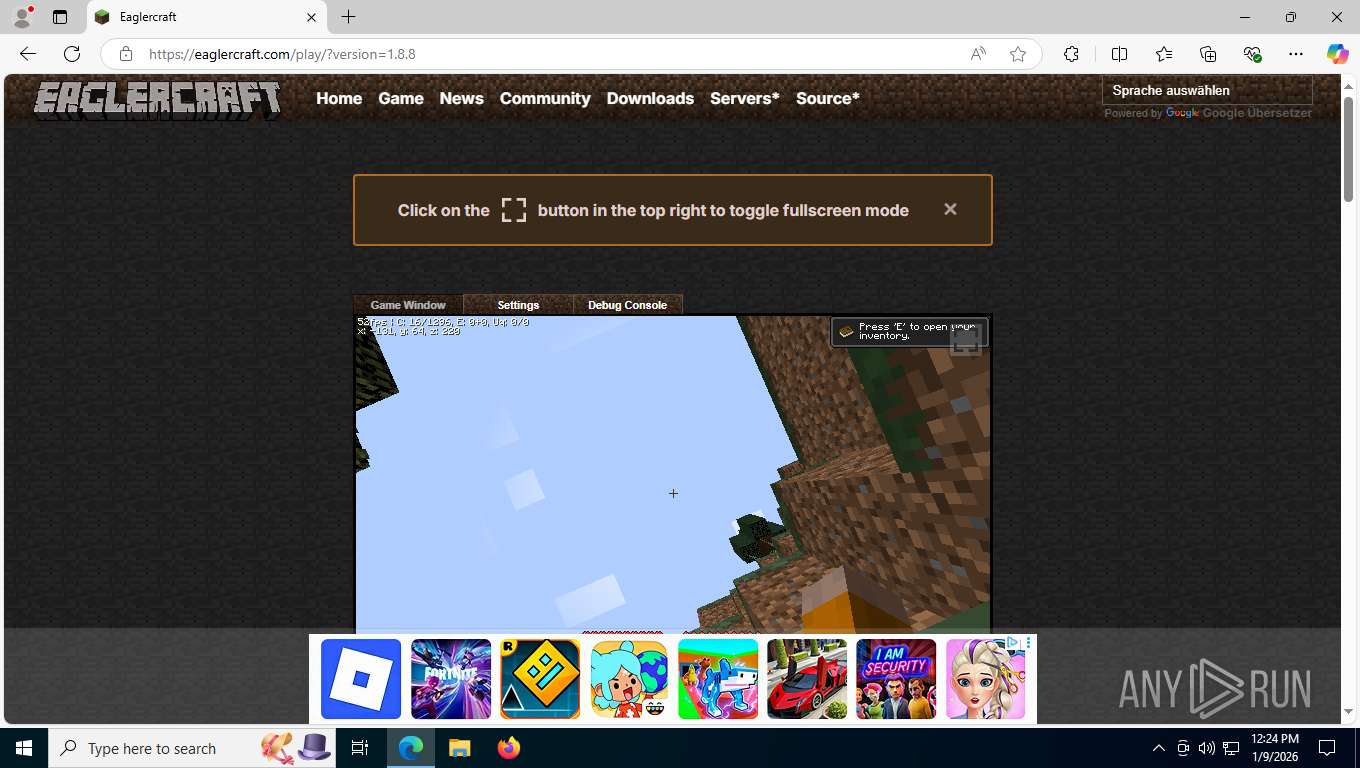This screenshot has height=768, width=1360.
Task: Click the browser back arrow
Action: click(x=28, y=54)
